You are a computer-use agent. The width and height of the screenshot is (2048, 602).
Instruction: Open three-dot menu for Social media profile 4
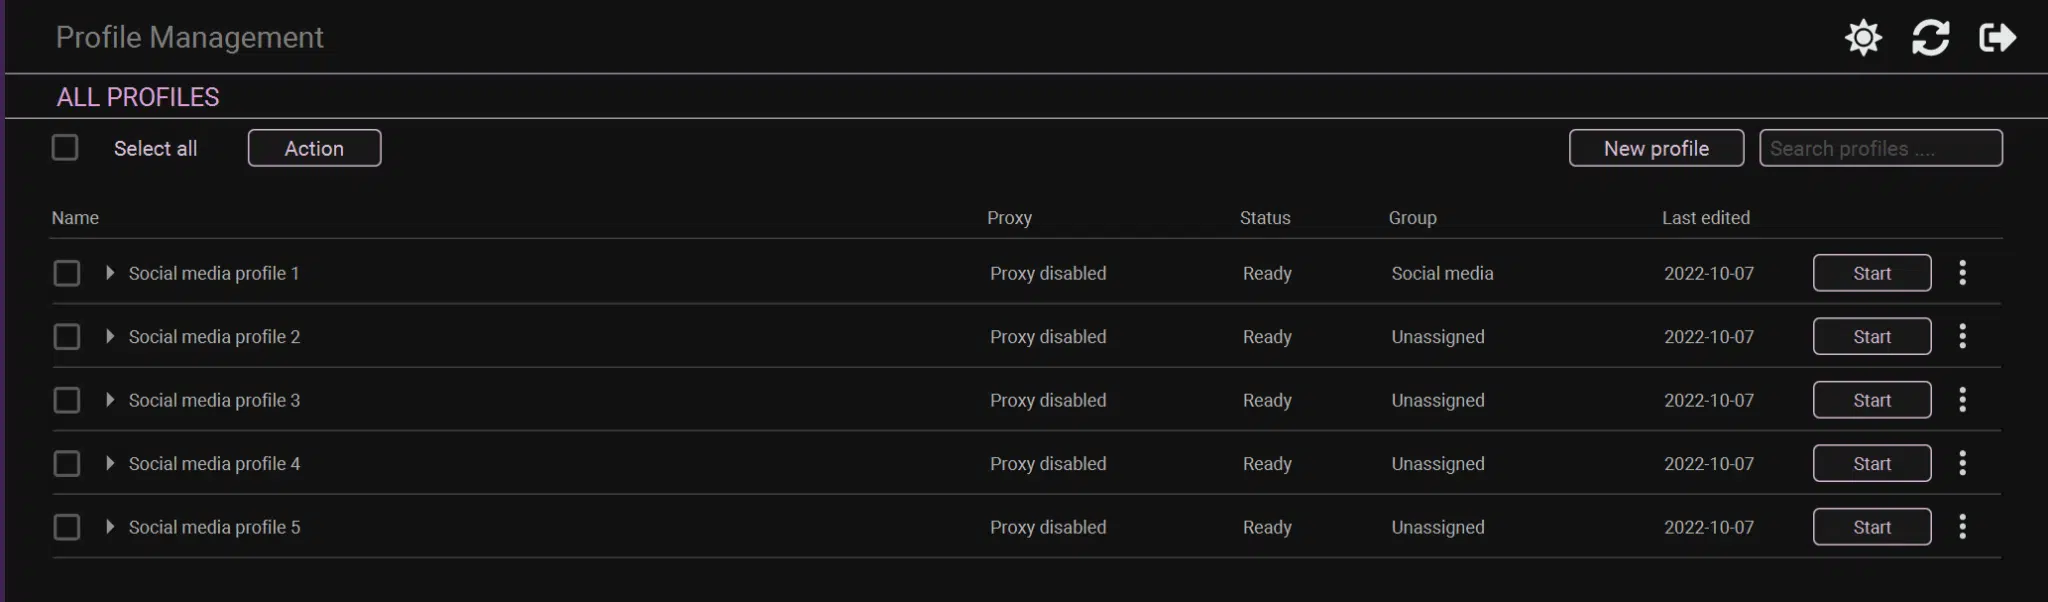(1962, 464)
